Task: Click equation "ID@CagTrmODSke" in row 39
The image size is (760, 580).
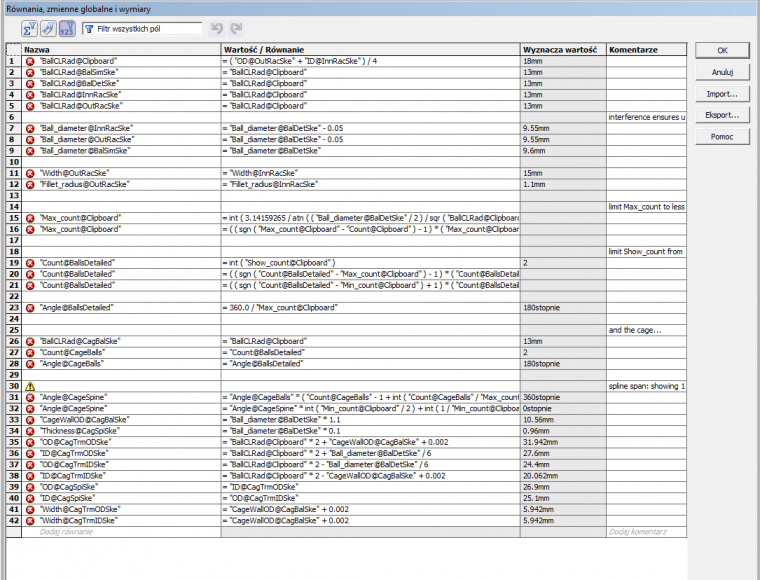Action: 260,487
